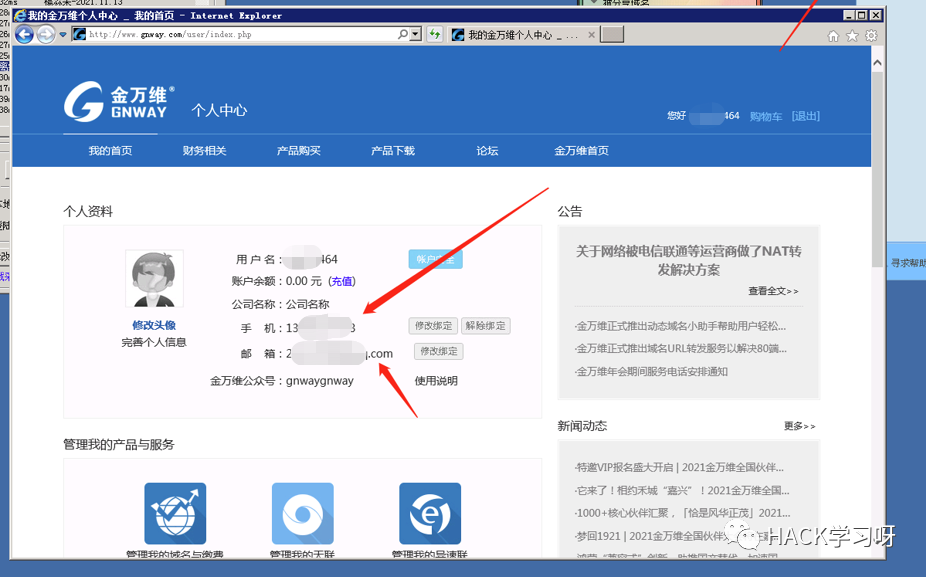Close the 我的金万维个人中心 tab
This screenshot has width=926, height=577.
coord(591,35)
